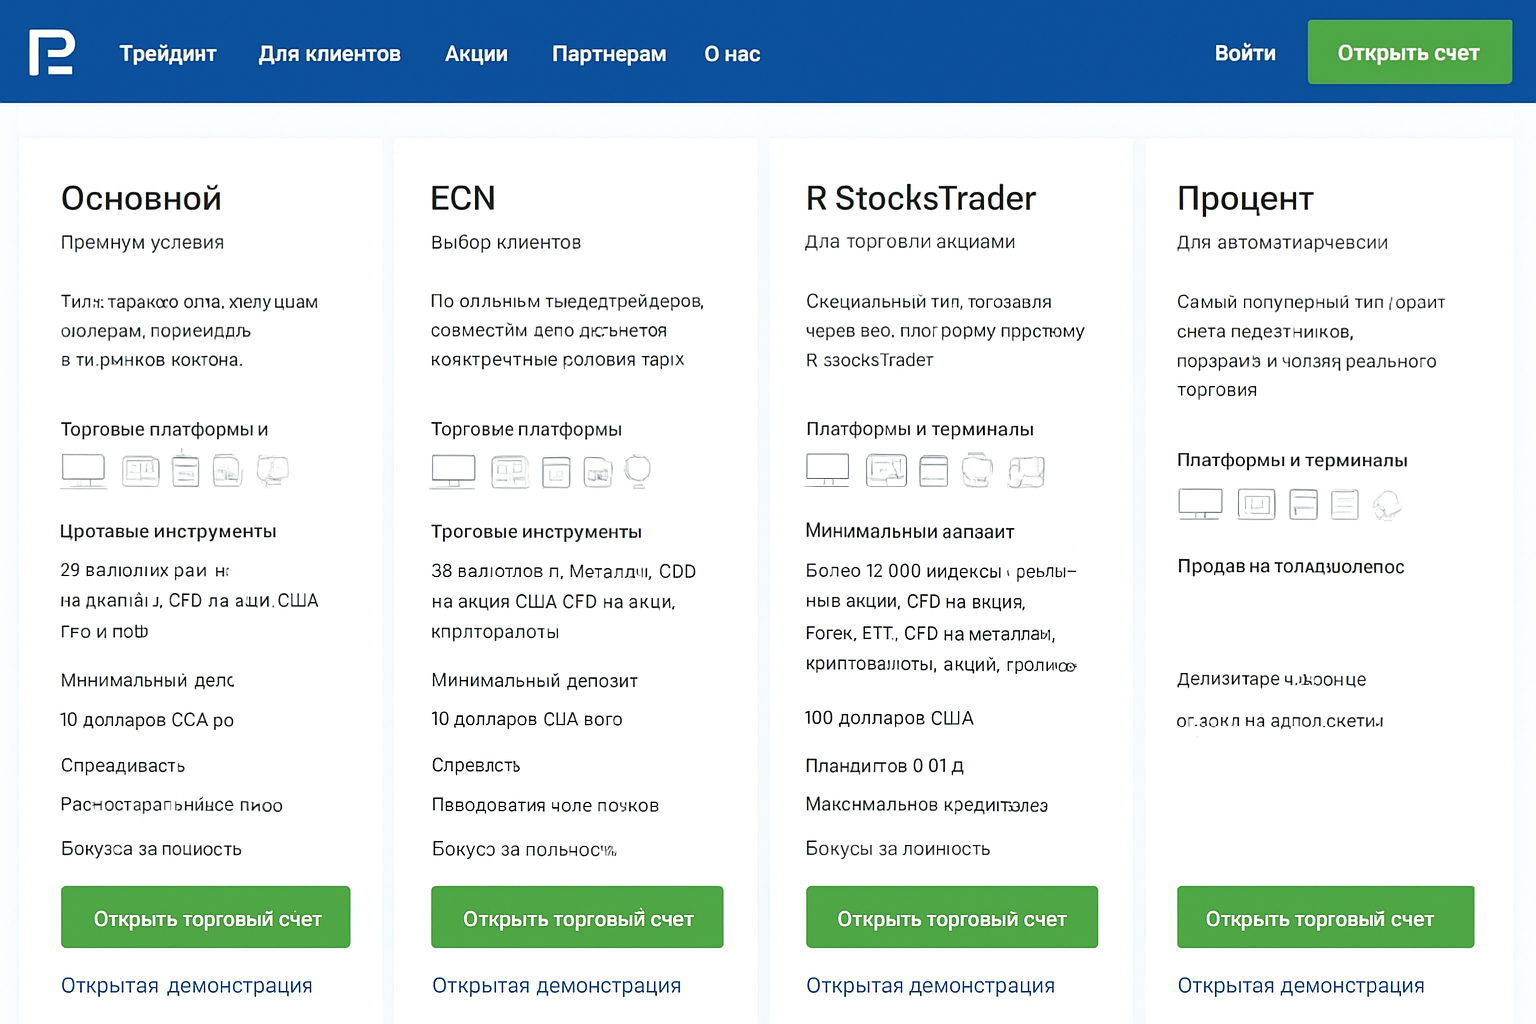Select Акции in the navigation bar
The width and height of the screenshot is (1536, 1024).
tap(476, 54)
